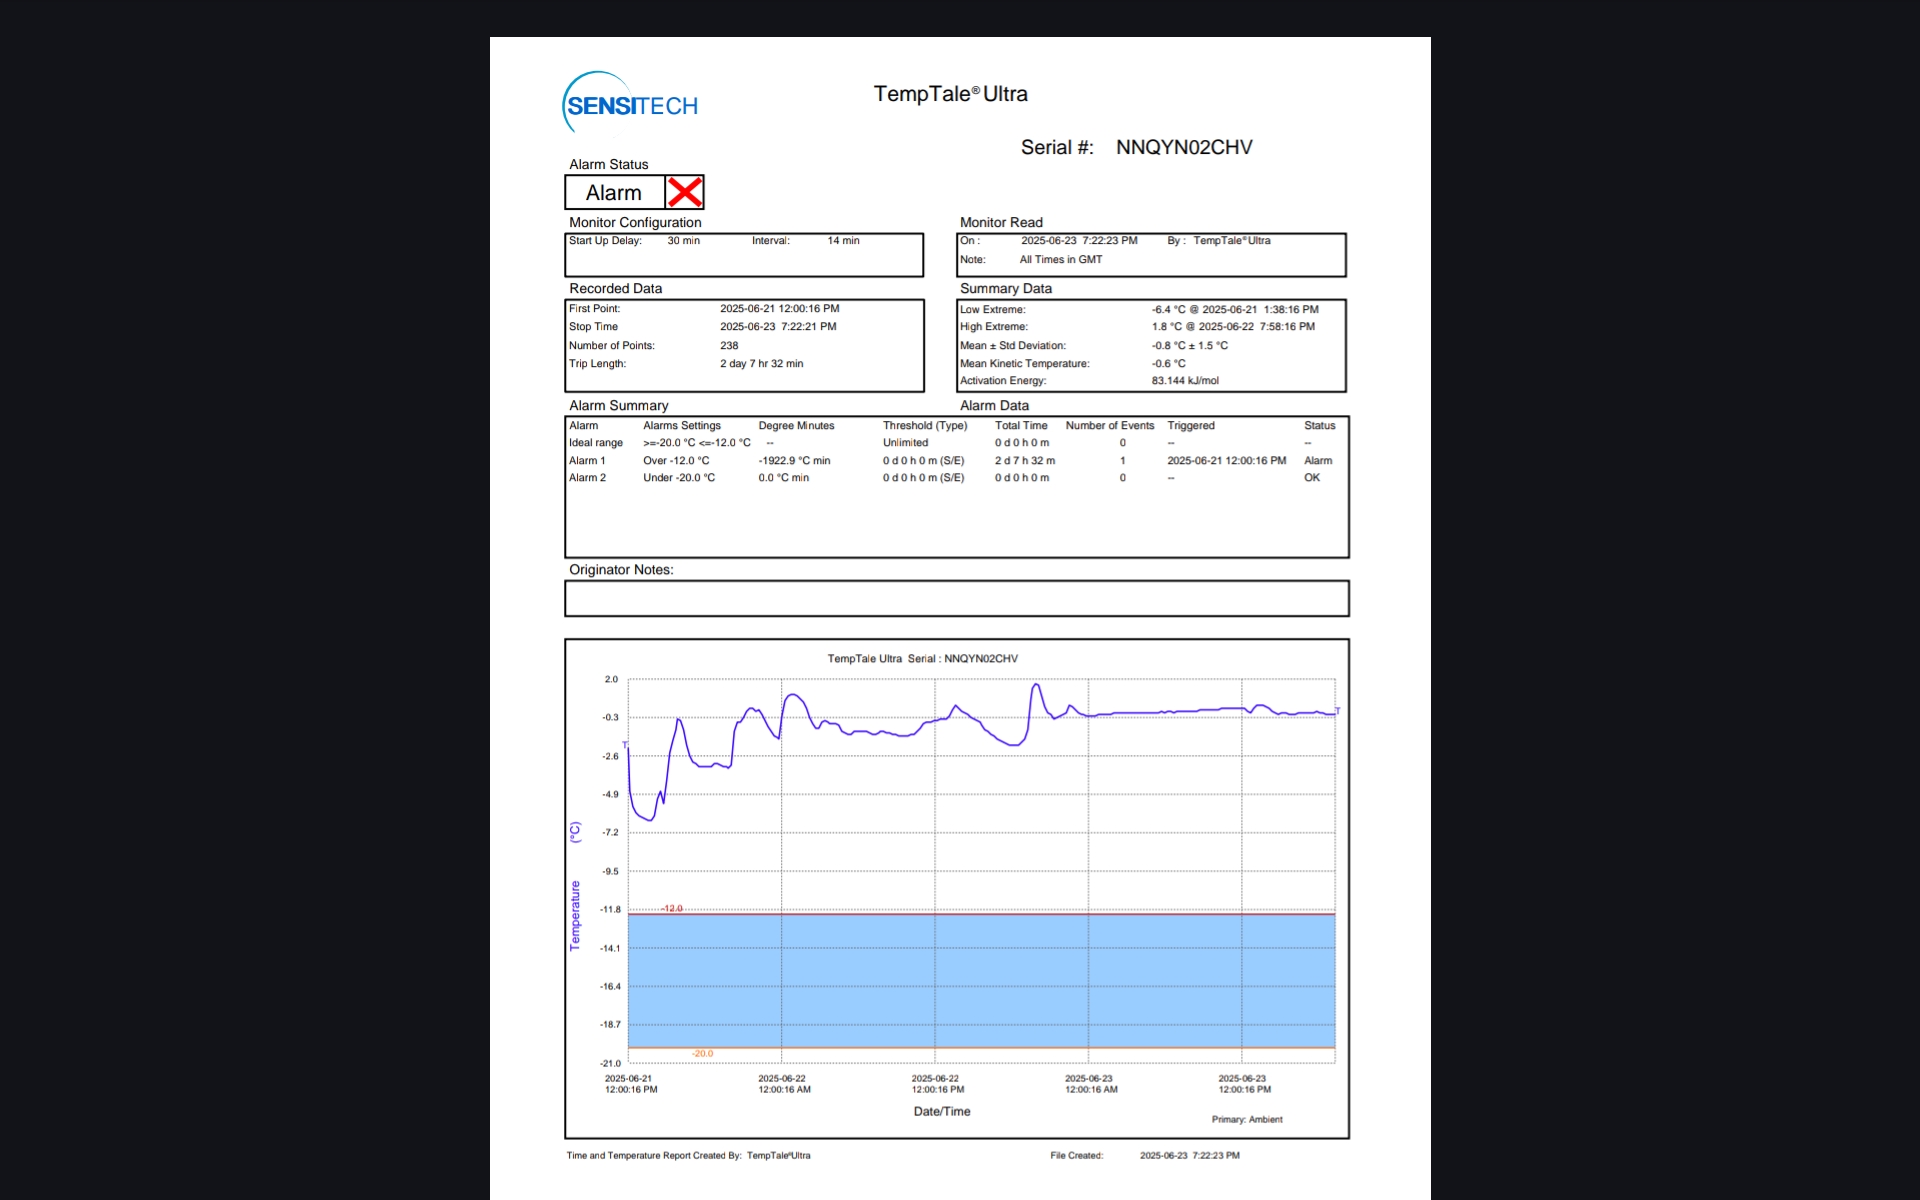Click alarm setting 'Under -20.0 °C'
The image size is (1920, 1200).
(x=679, y=478)
